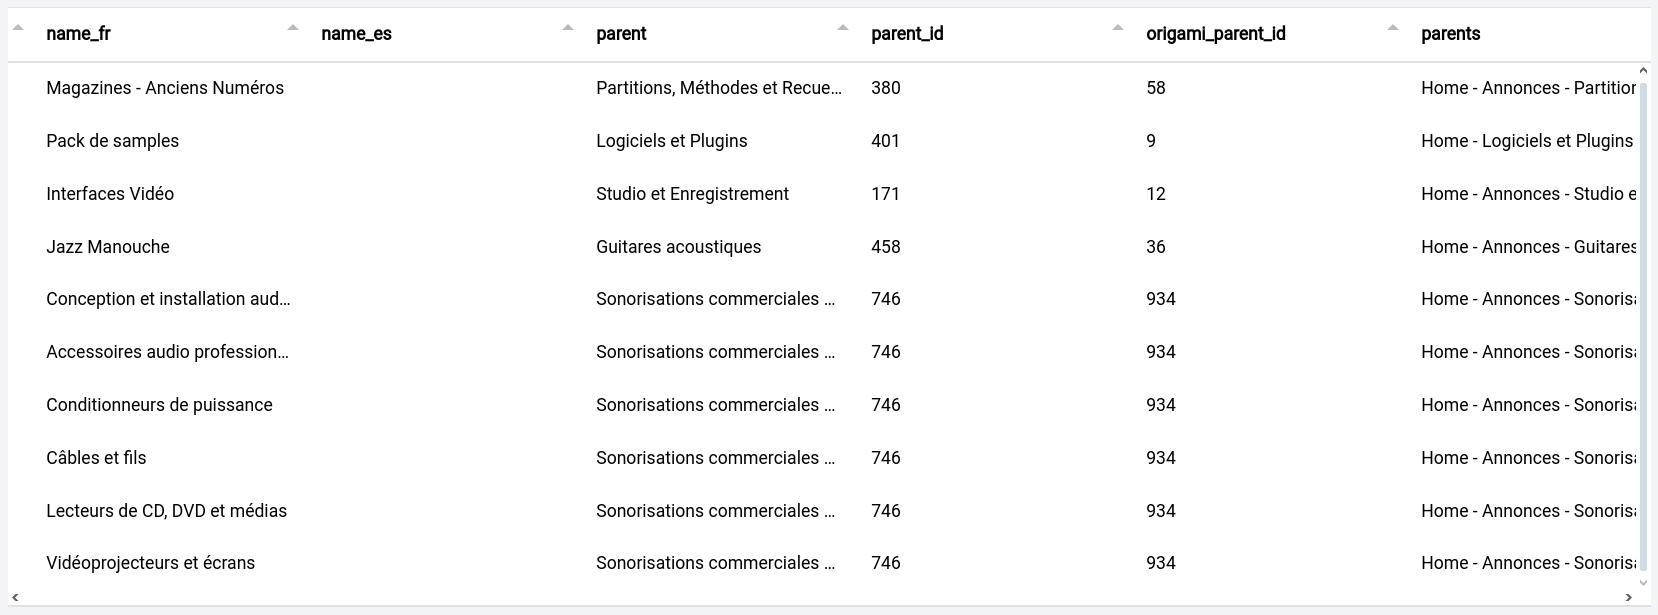Click the Conditionneurs de puissance cell
Image resolution: width=1658 pixels, height=615 pixels.
click(x=159, y=405)
